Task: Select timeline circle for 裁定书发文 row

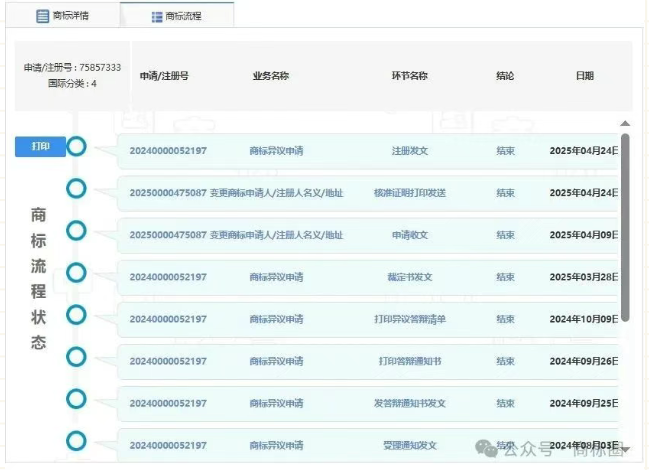Action: (76, 273)
